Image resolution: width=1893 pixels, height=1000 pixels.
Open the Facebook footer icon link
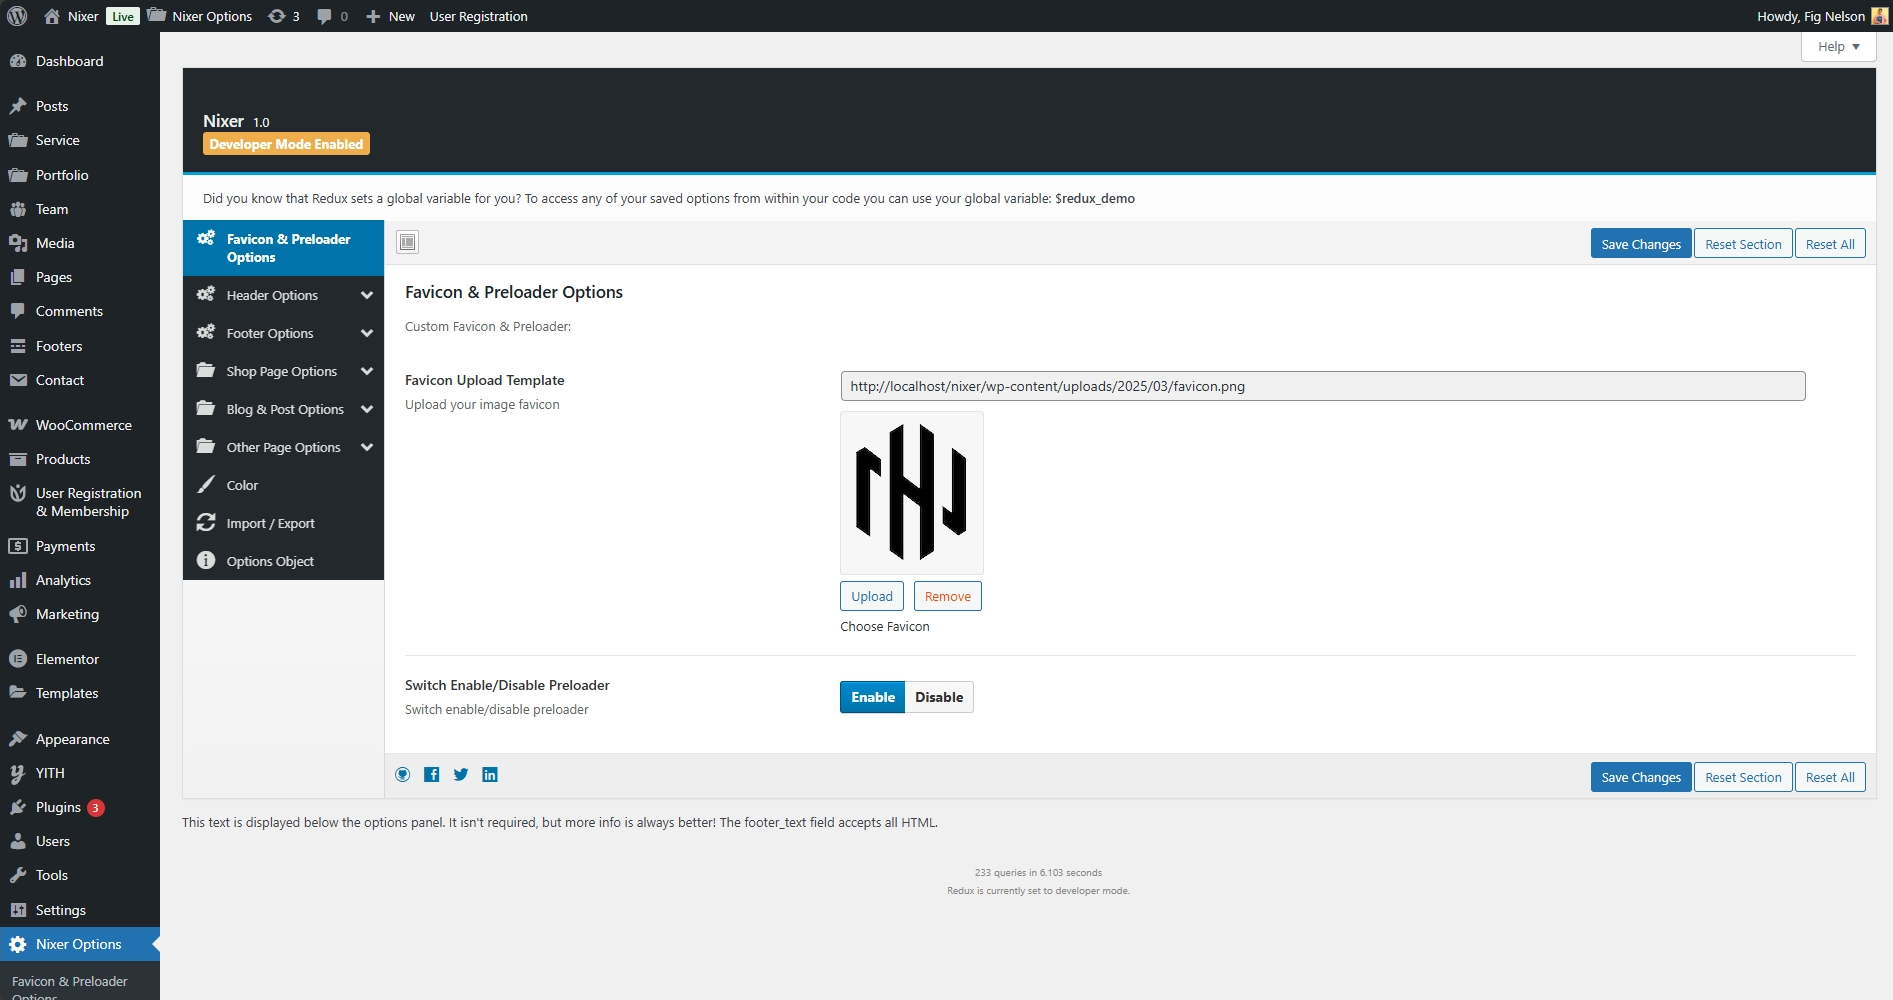(x=432, y=774)
